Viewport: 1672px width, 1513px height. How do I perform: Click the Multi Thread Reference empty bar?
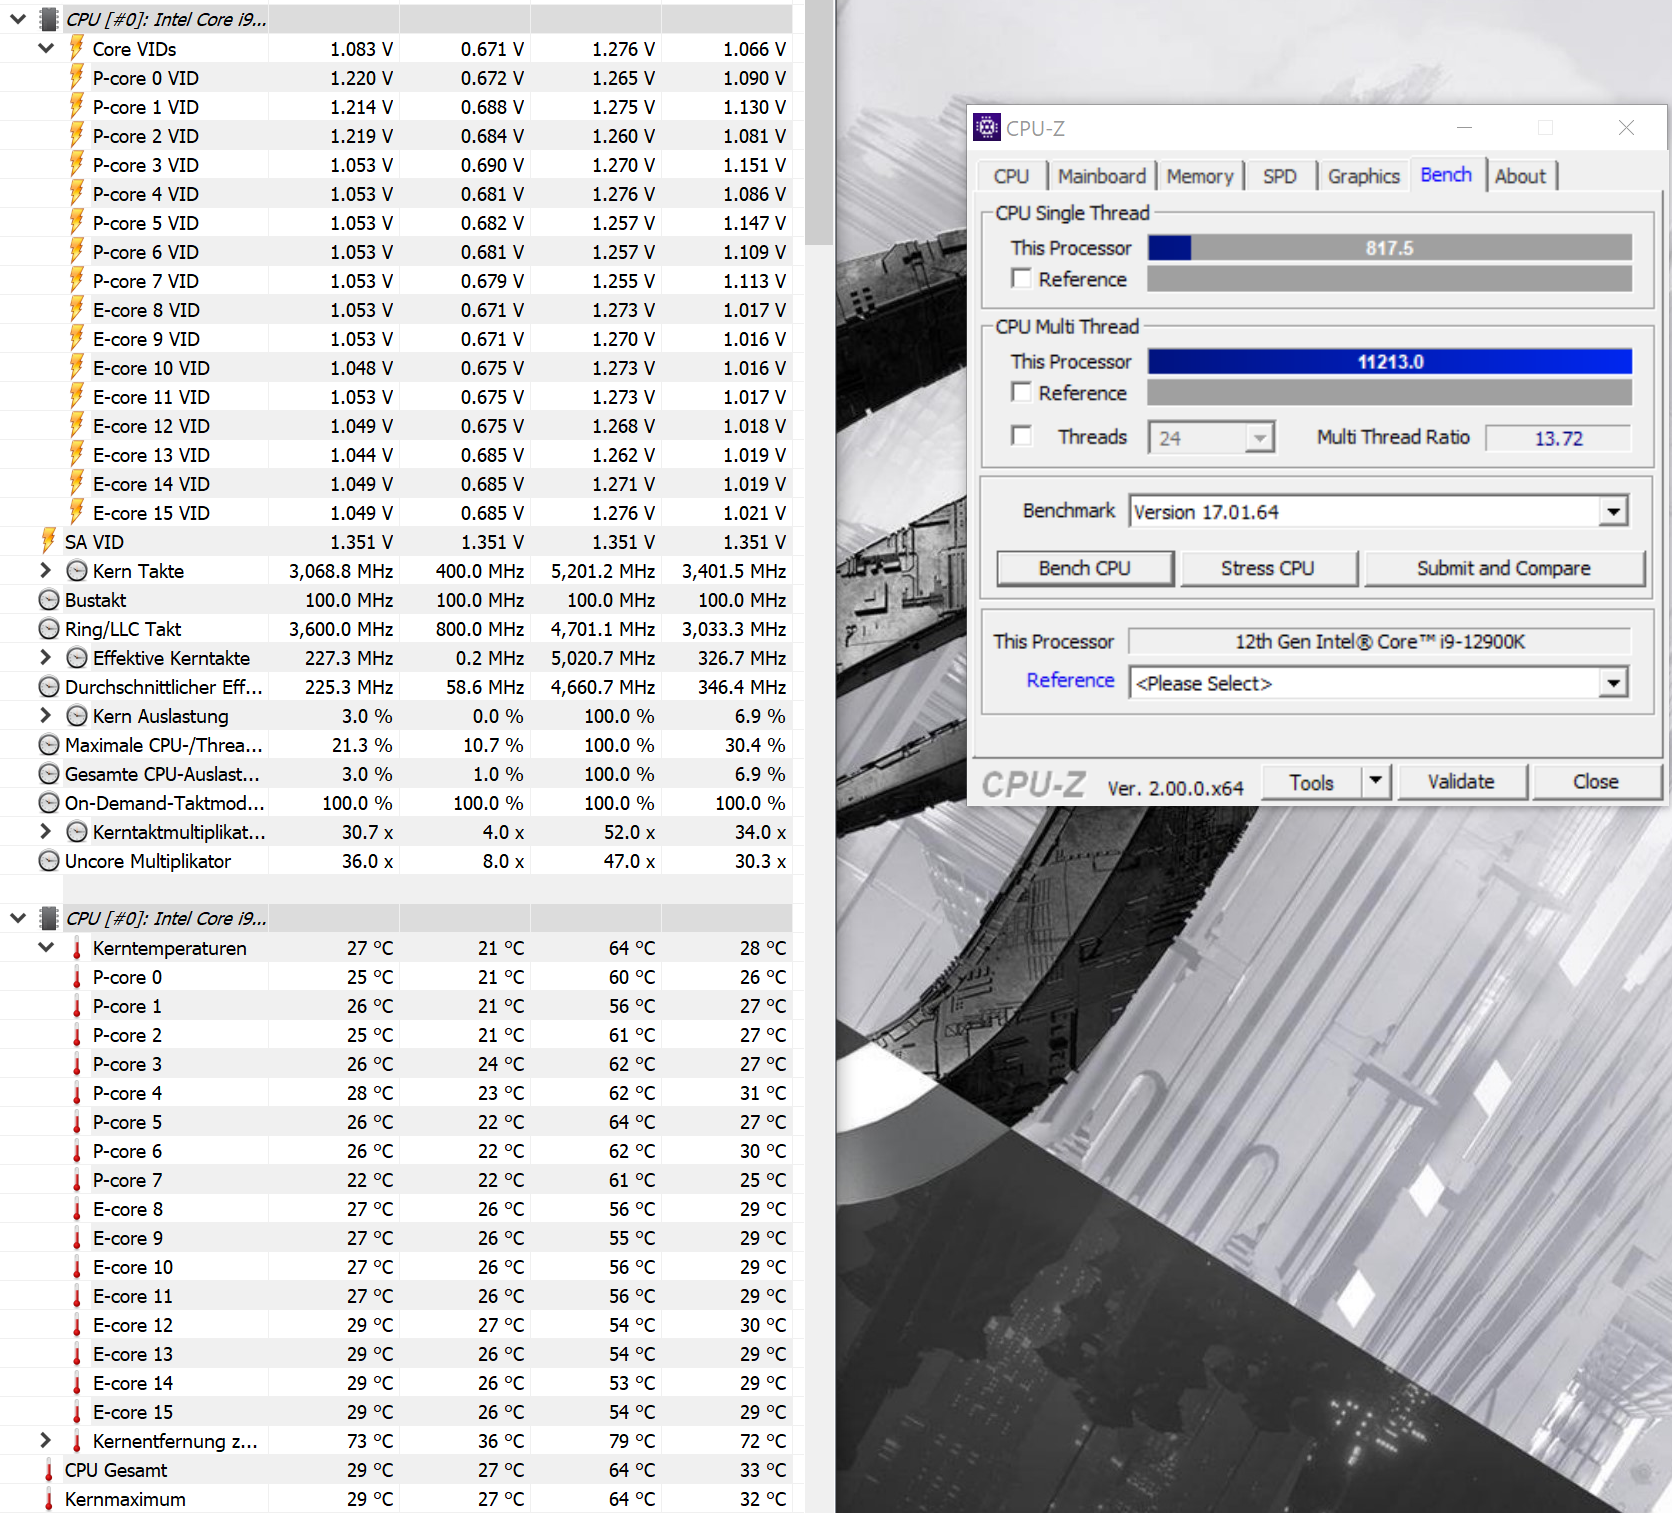1390,392
